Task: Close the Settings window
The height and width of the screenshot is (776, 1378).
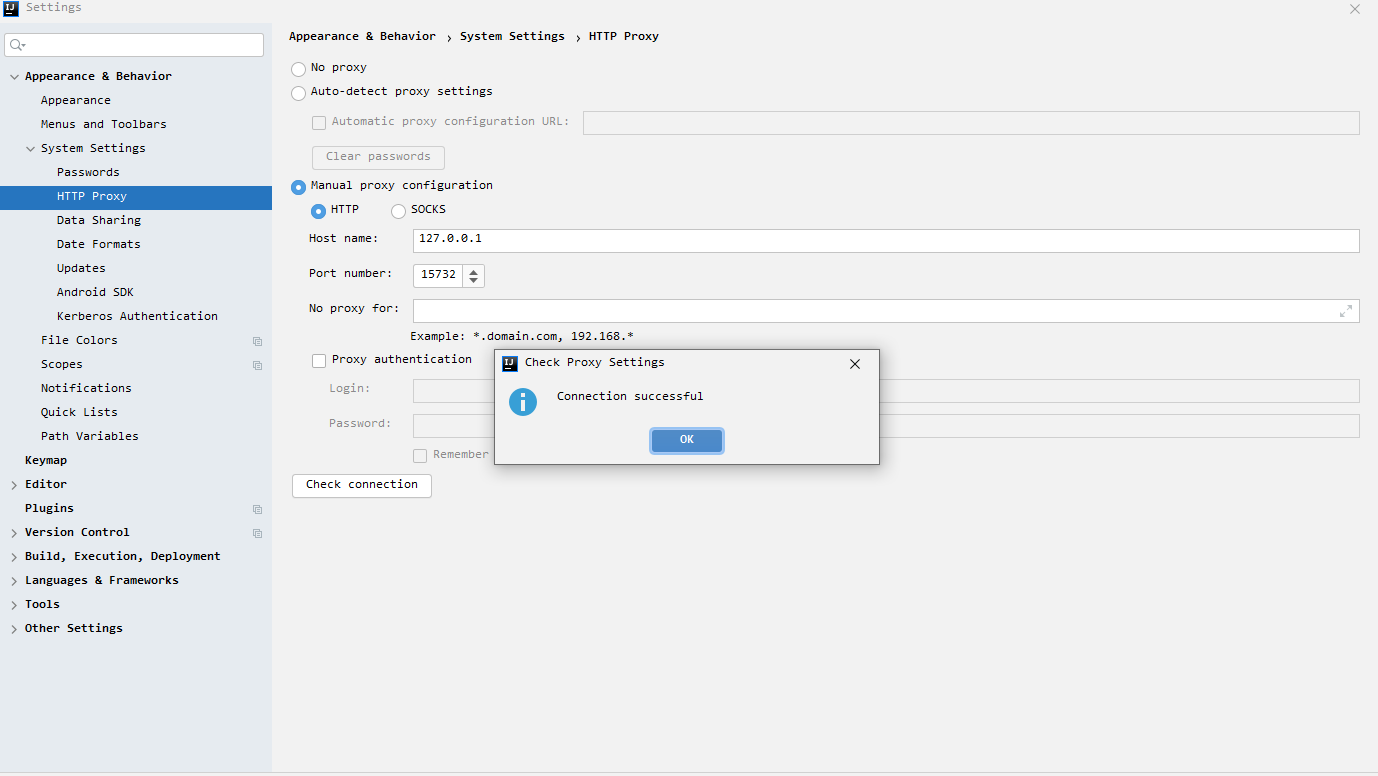Action: click(1355, 9)
